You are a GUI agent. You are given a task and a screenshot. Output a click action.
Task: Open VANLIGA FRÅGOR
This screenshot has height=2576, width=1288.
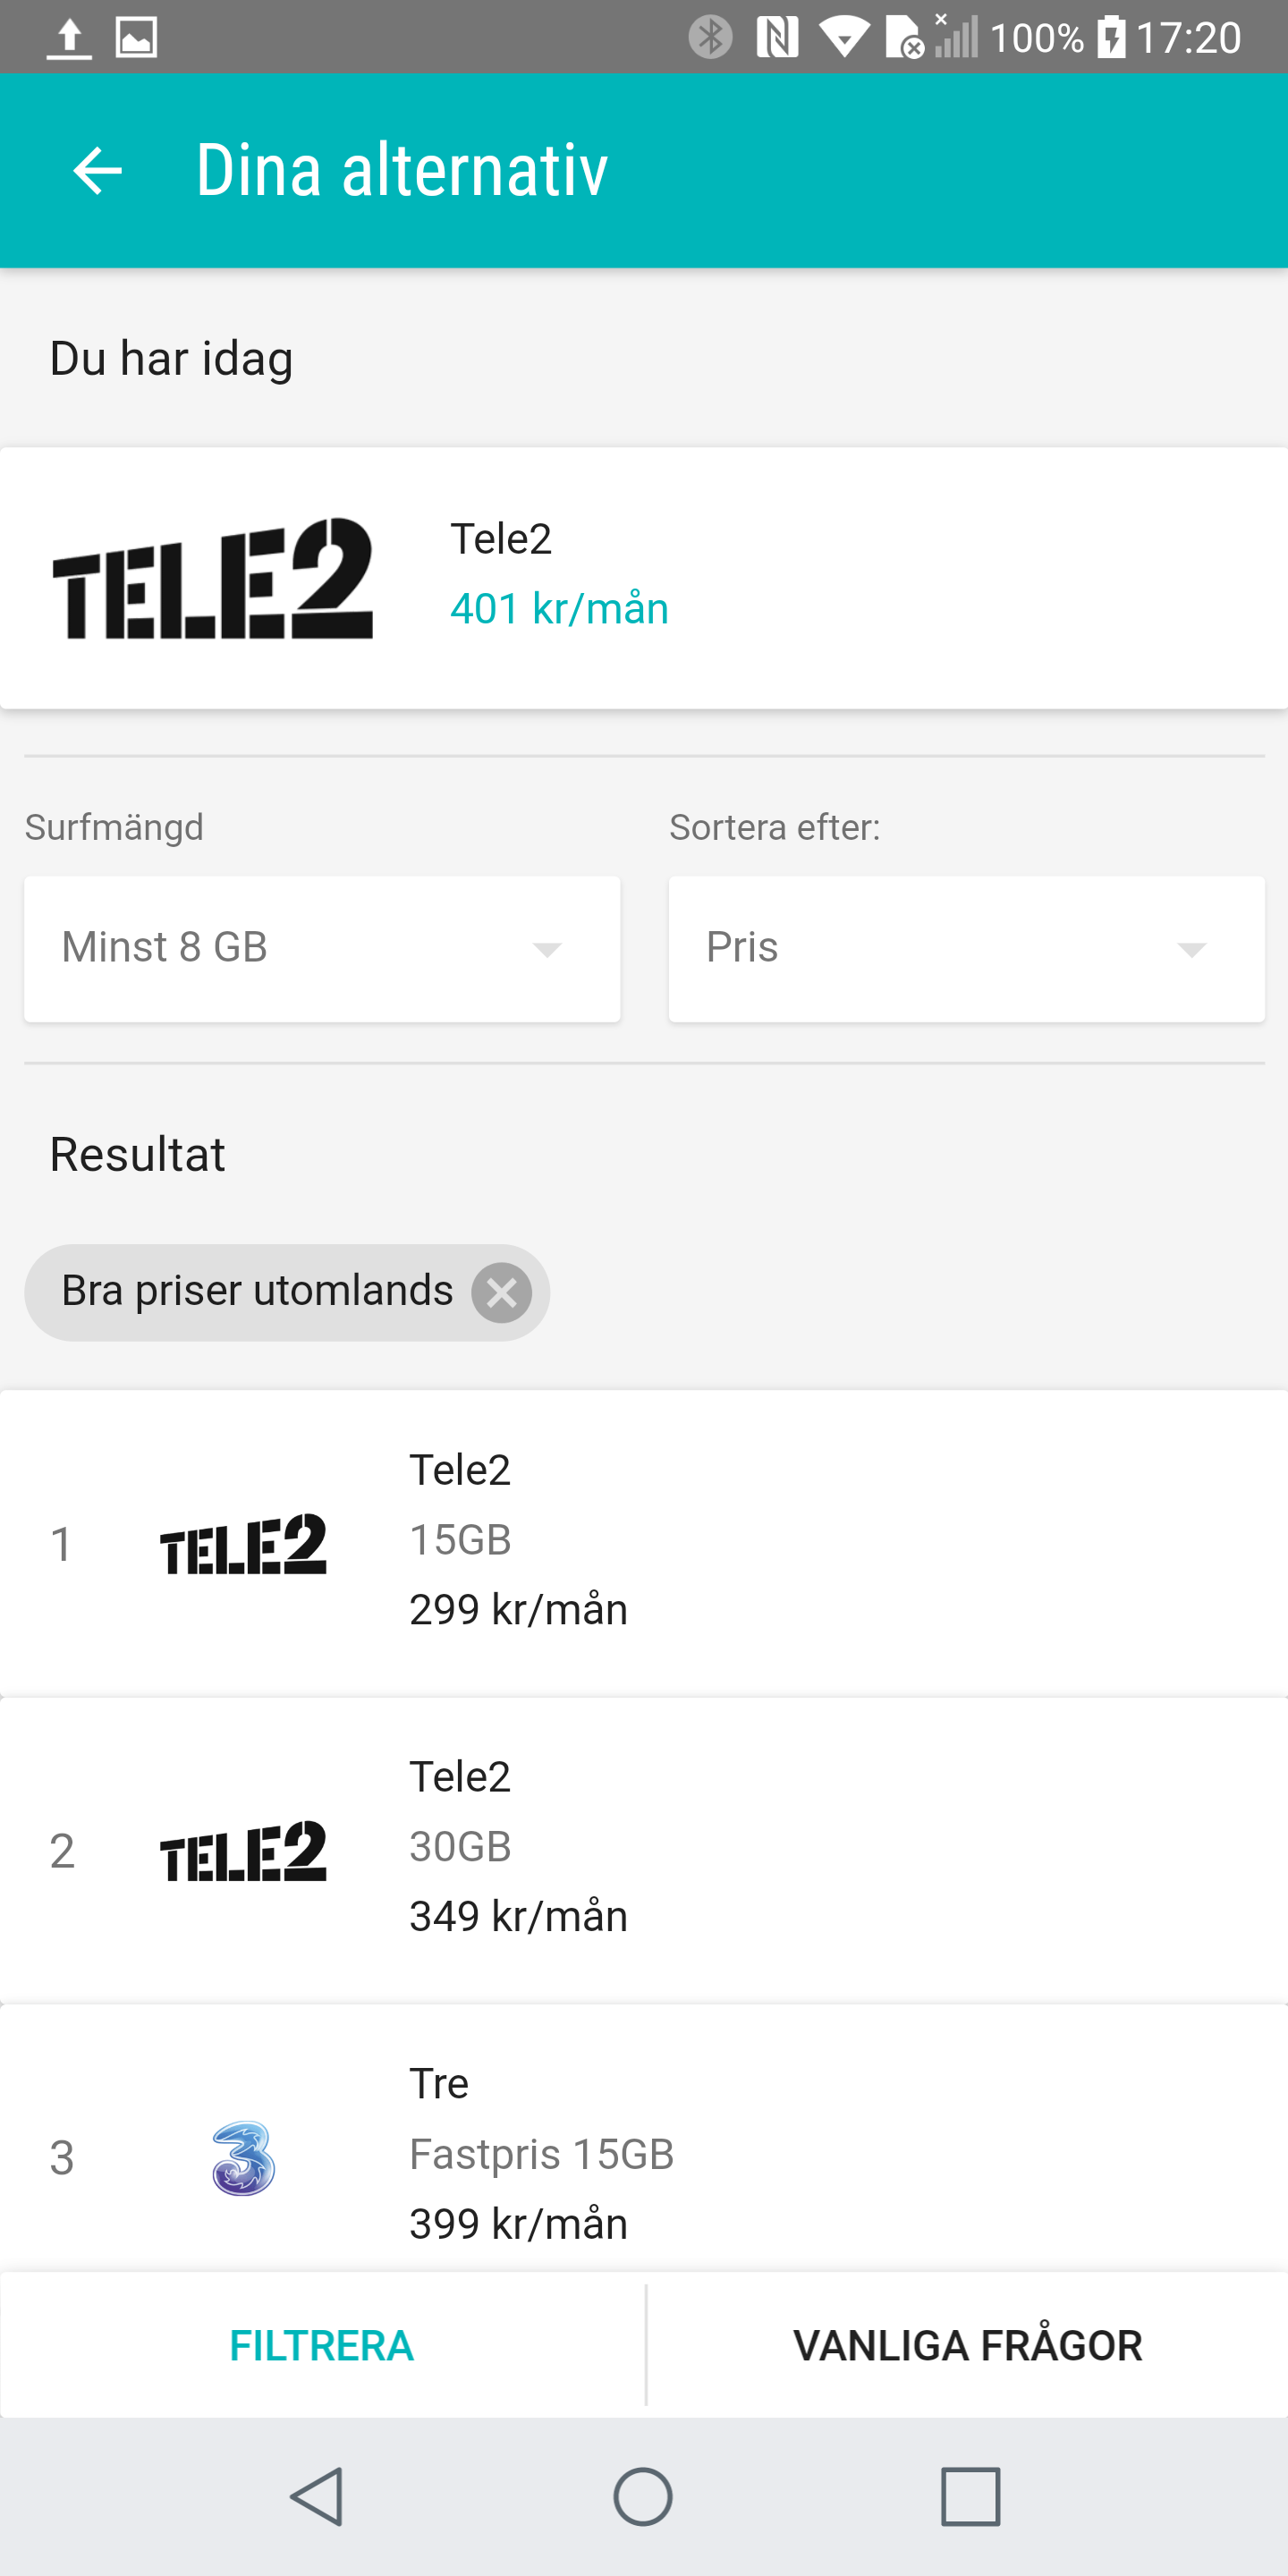[x=967, y=2345]
